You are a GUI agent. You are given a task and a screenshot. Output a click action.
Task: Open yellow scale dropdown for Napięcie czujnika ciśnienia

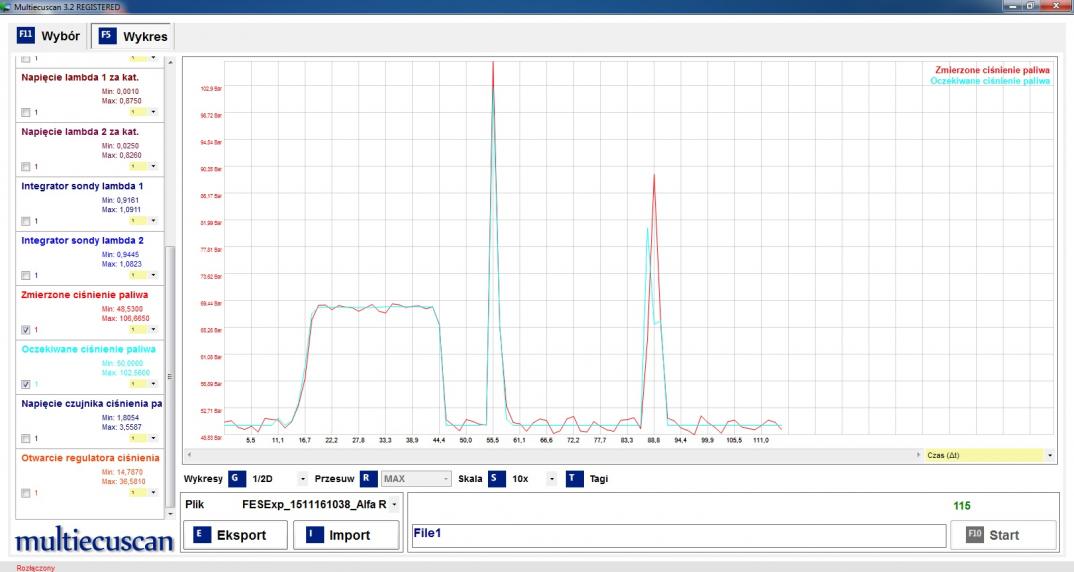[153, 438]
